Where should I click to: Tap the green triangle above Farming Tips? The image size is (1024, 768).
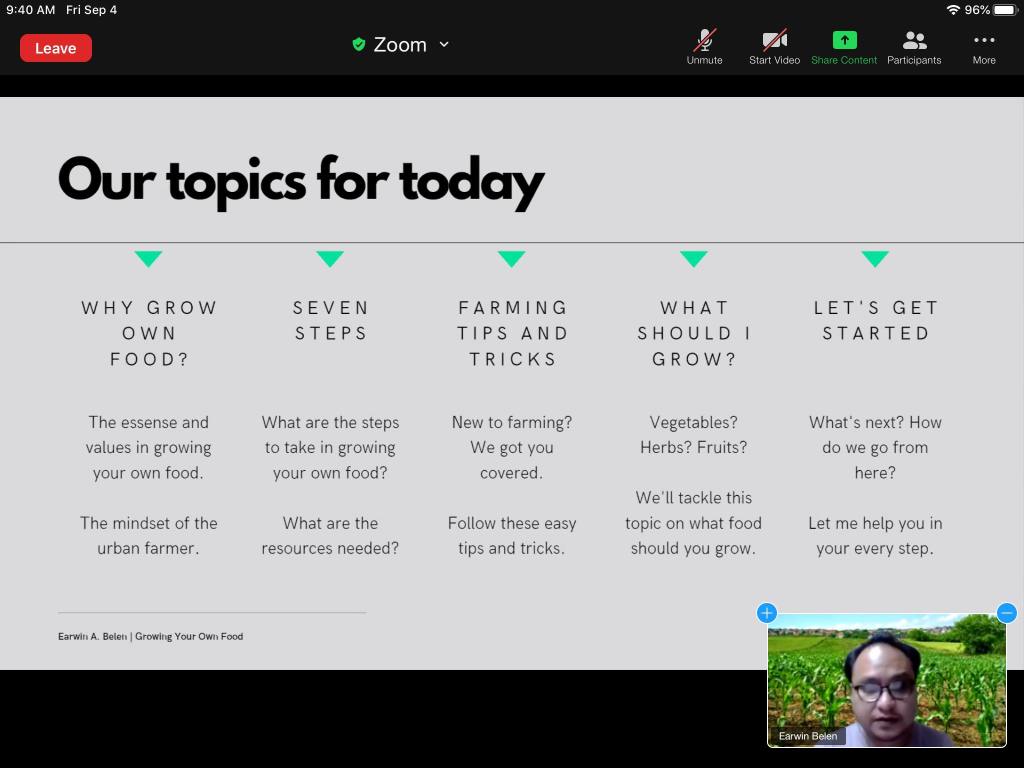pos(511,259)
